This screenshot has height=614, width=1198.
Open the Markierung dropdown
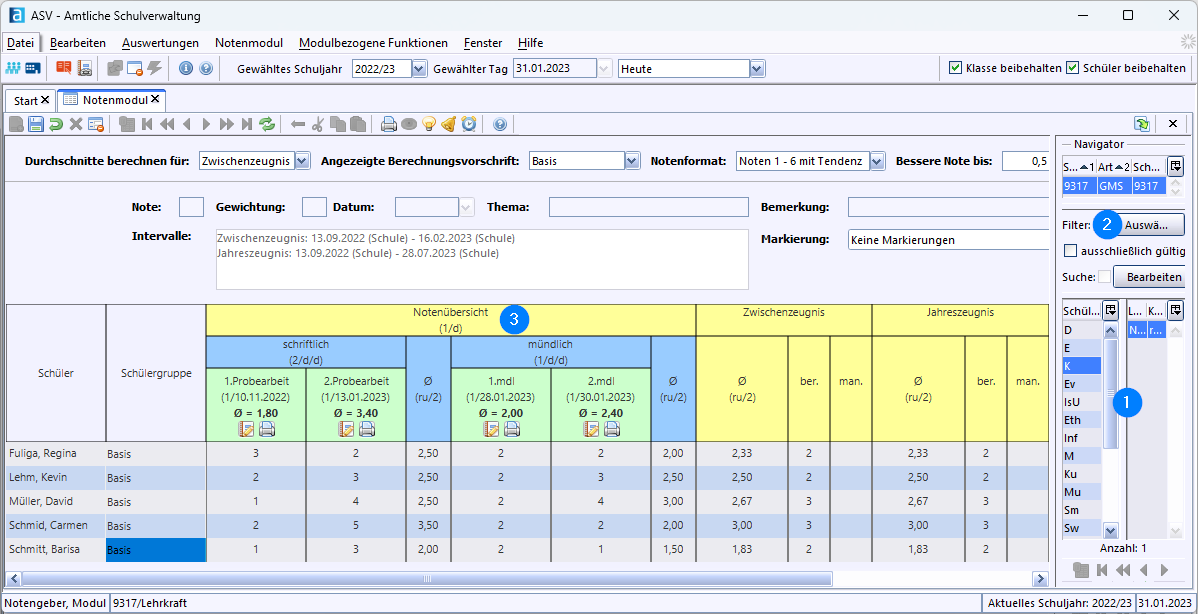[947, 240]
